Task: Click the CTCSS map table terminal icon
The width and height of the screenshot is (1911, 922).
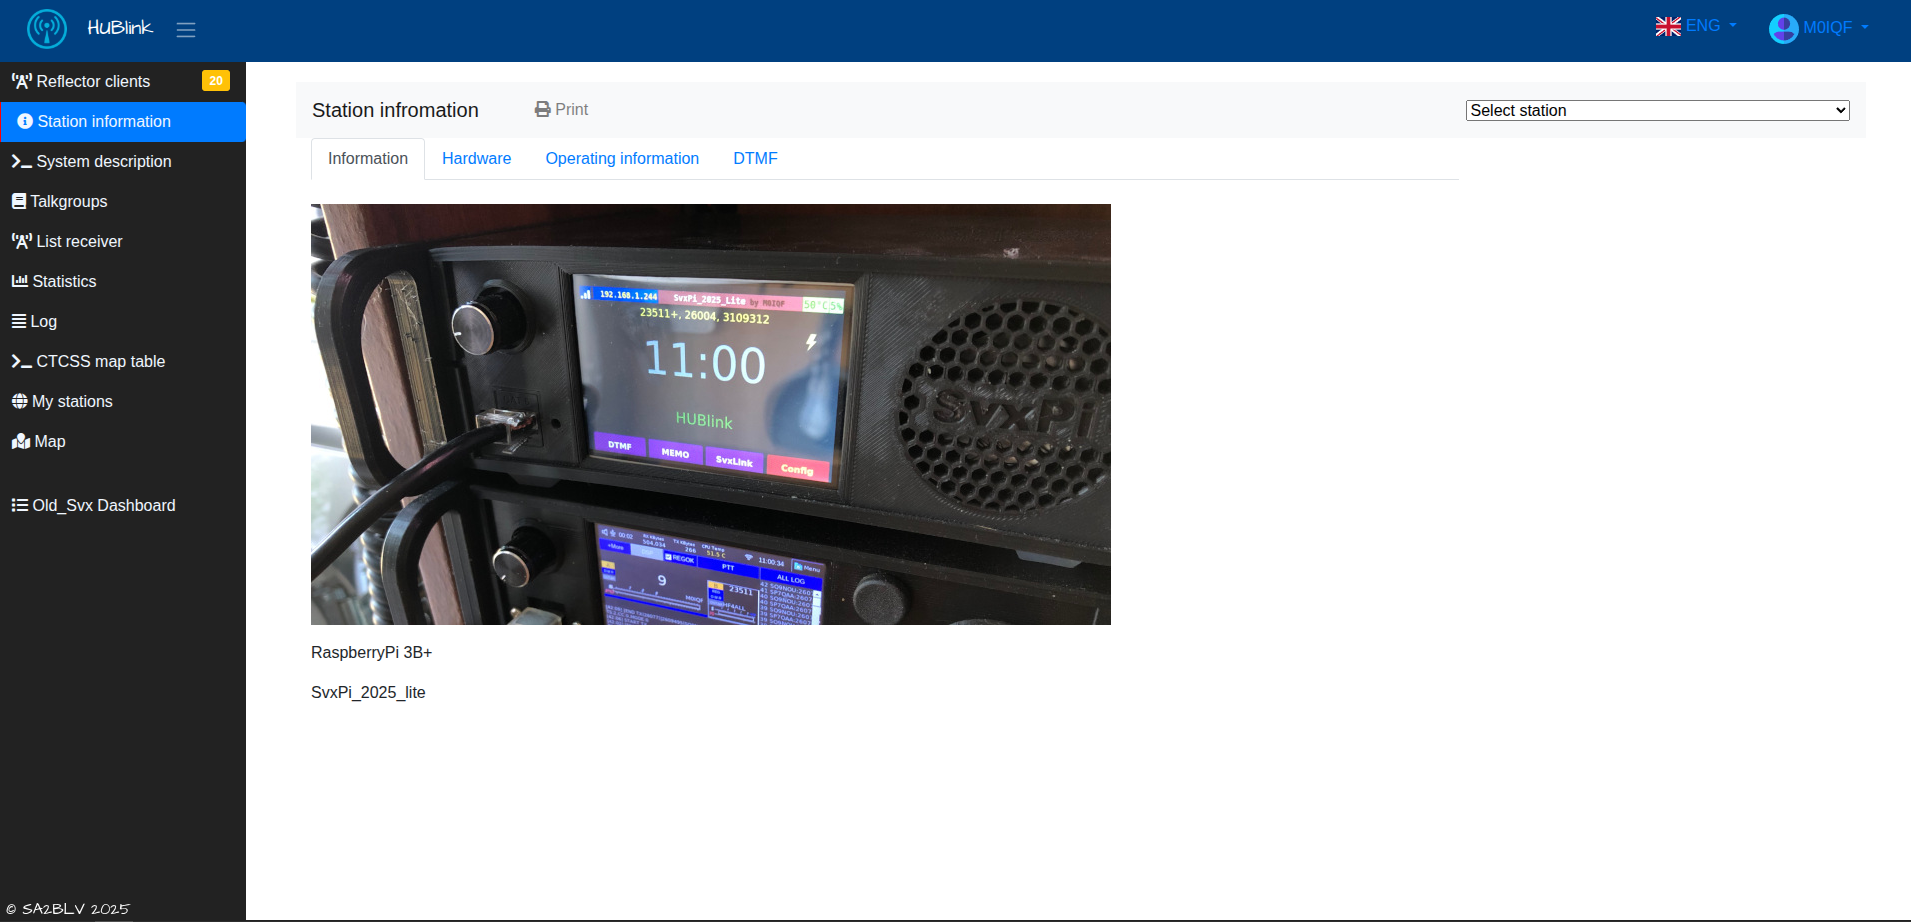Action: click(21, 361)
